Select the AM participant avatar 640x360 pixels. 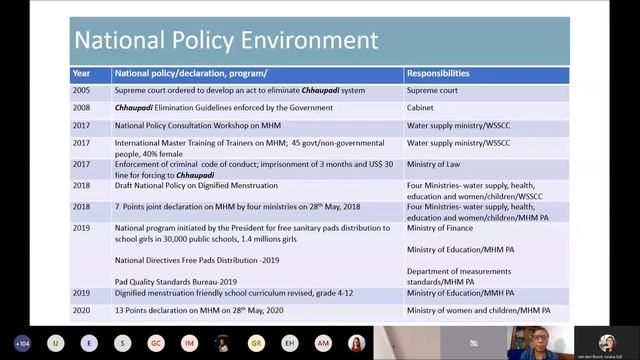323,344
